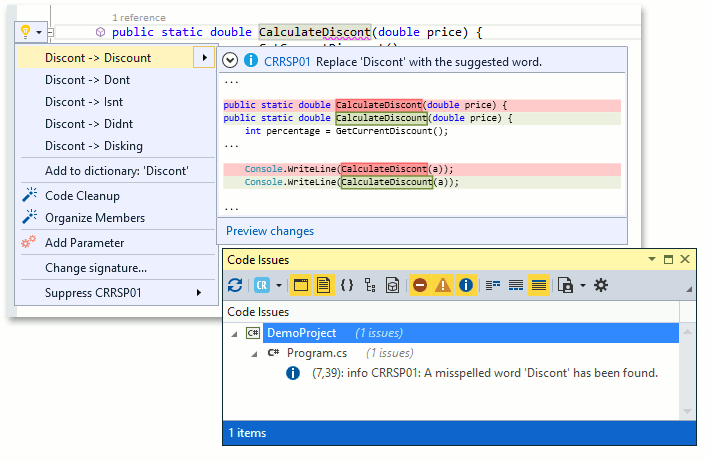Click the hierarchy tree icon in toolbar
710x461 pixels.
point(371,285)
